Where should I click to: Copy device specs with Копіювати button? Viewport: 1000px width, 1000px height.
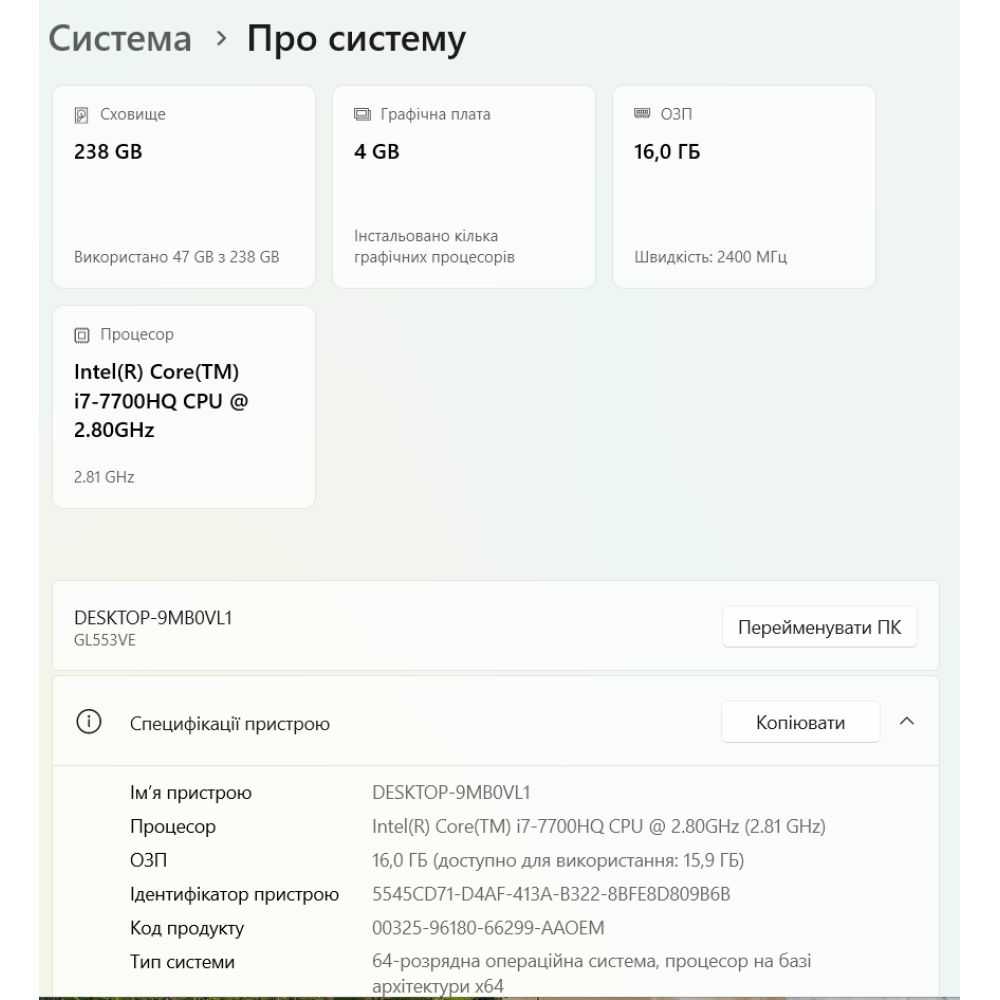tap(800, 722)
